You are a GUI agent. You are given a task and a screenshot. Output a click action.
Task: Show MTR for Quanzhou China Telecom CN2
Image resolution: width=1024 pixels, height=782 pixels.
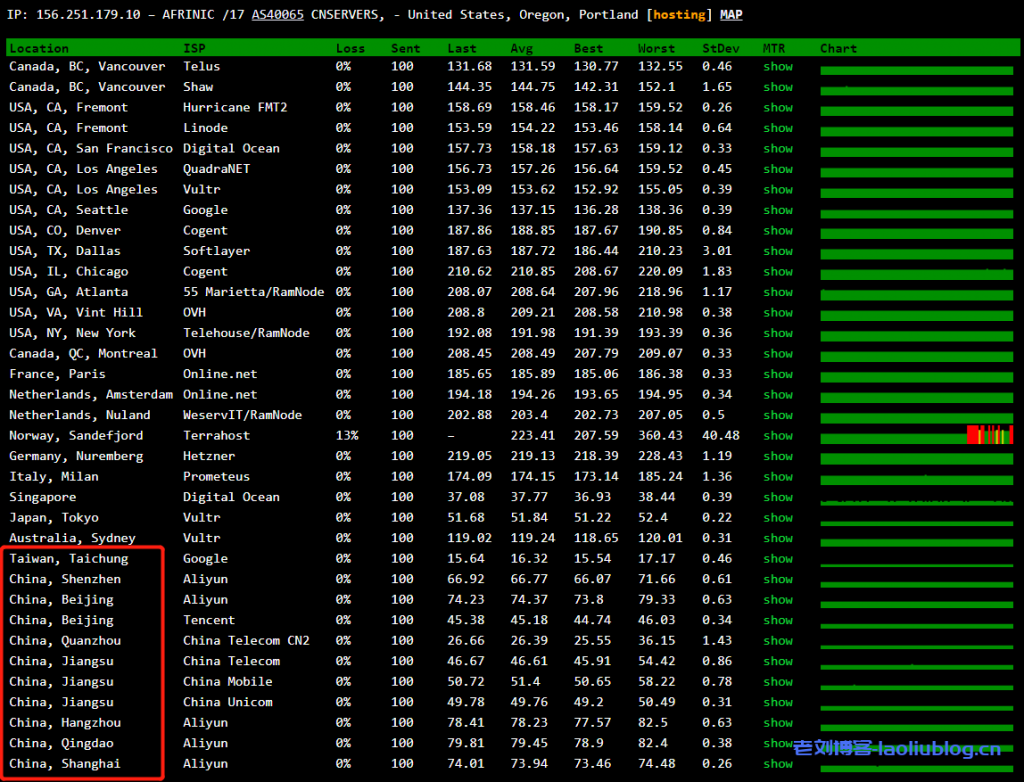tap(777, 641)
